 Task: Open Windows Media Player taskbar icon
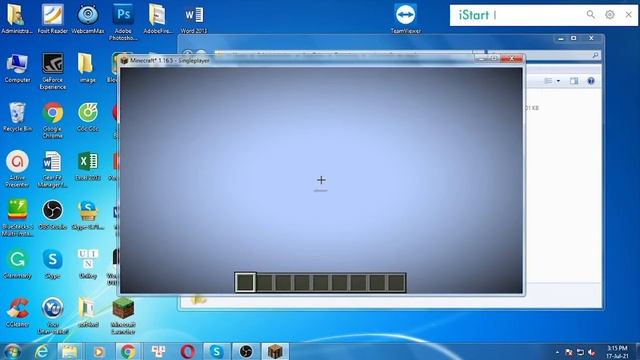[98, 351]
